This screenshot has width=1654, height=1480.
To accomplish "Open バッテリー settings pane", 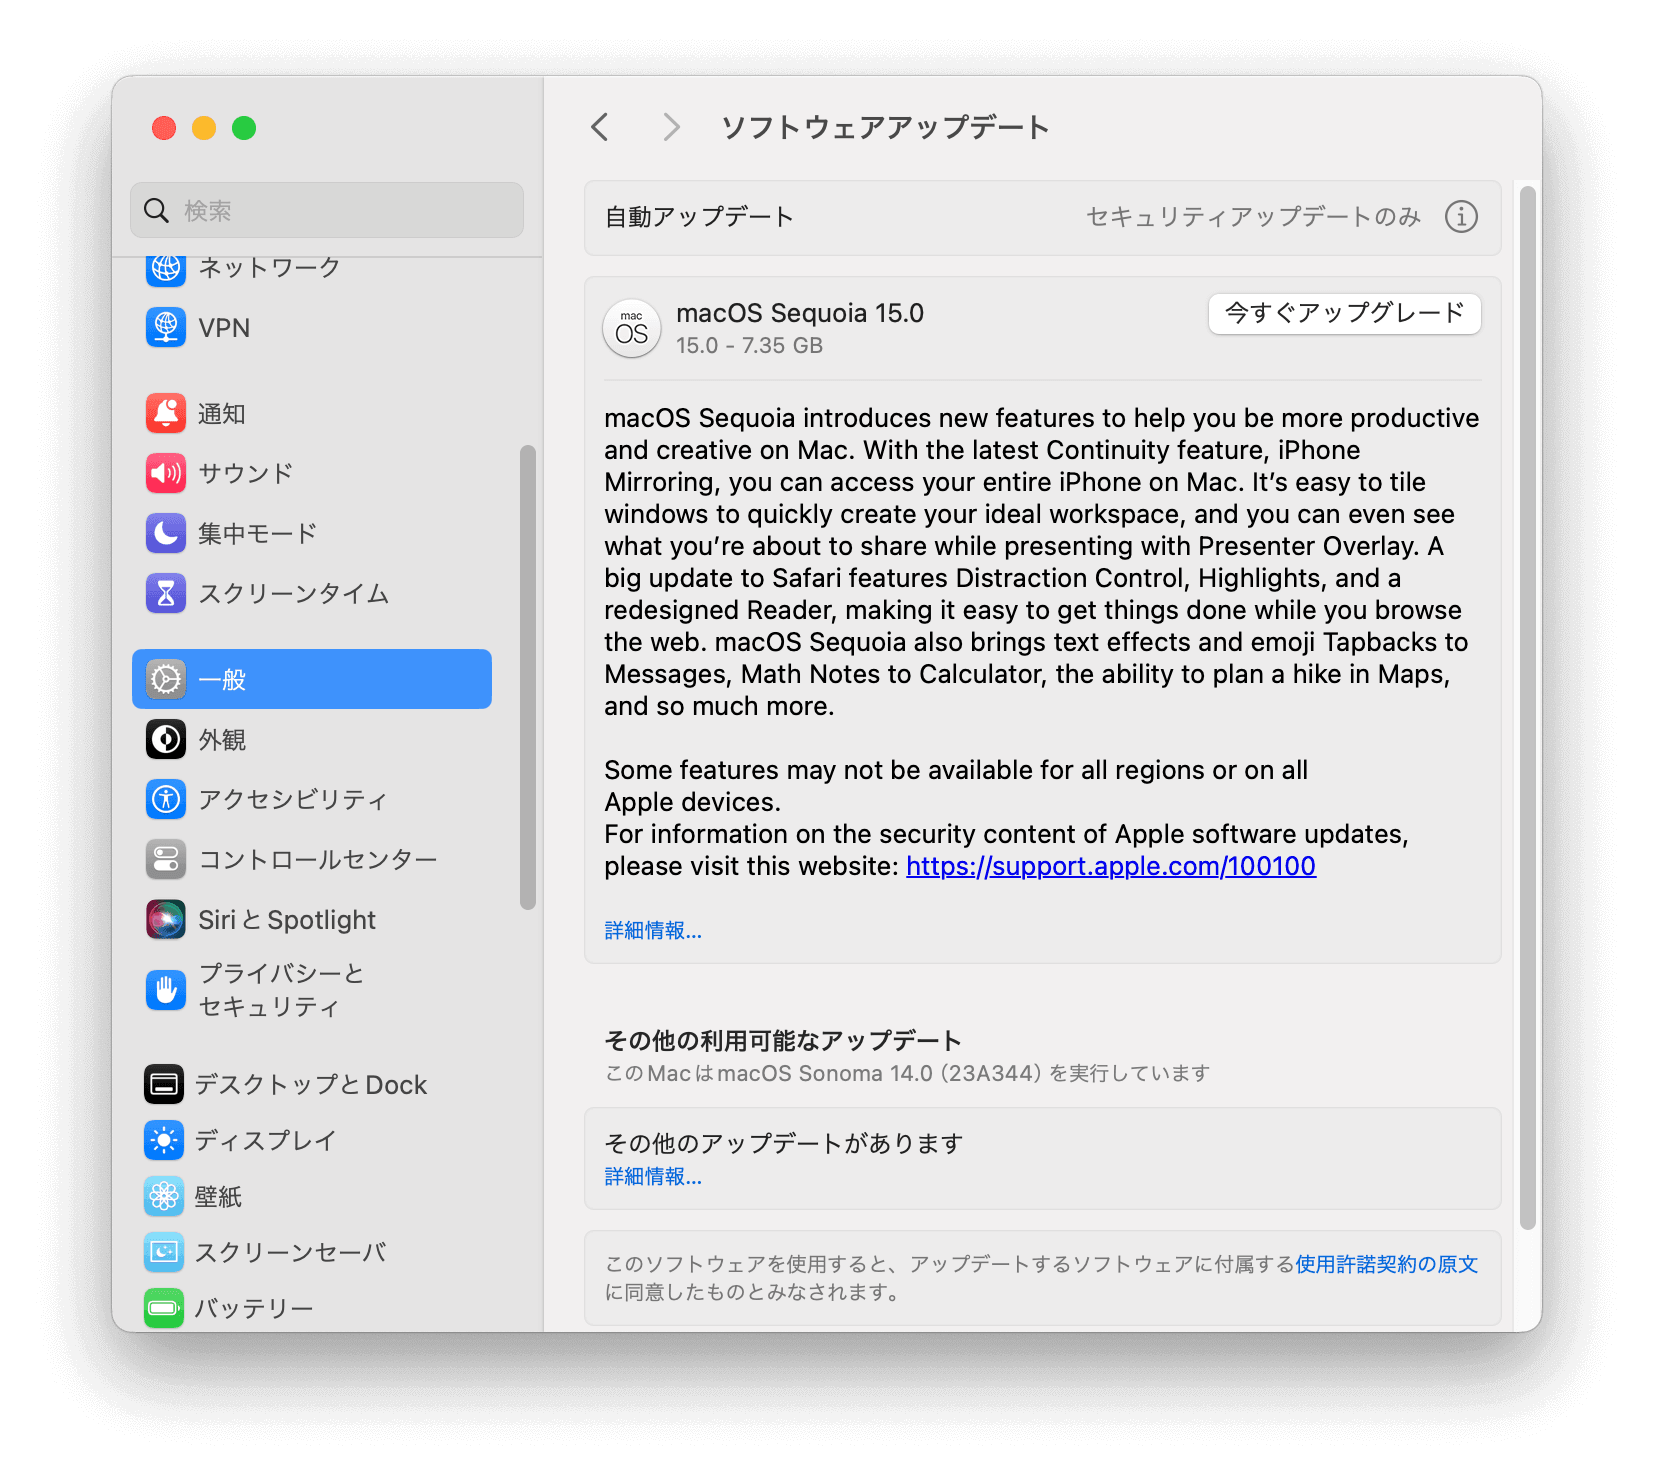I will [312, 1308].
